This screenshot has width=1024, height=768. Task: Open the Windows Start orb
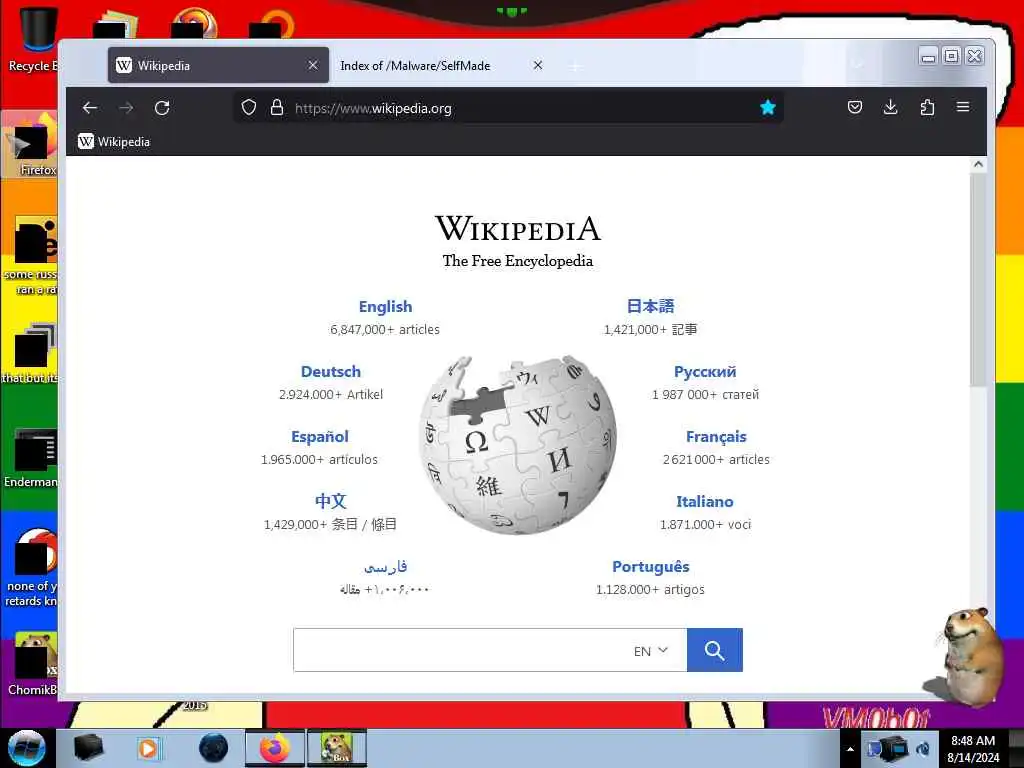26,748
